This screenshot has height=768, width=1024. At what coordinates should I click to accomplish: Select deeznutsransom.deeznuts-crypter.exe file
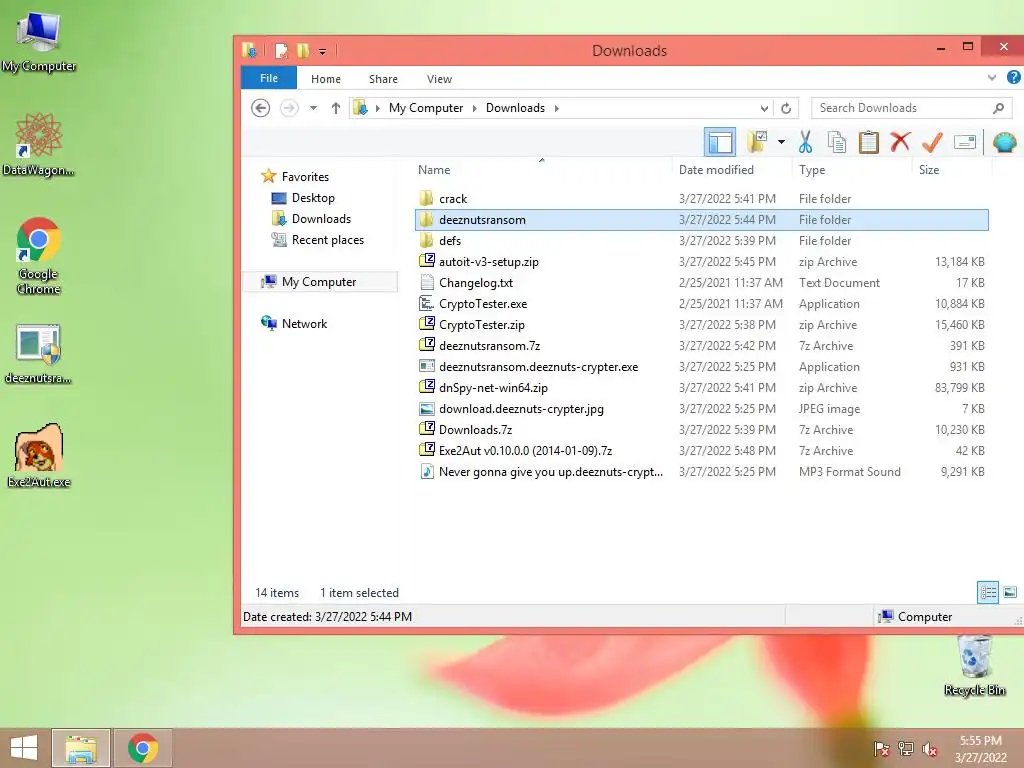pyautogui.click(x=701, y=366)
